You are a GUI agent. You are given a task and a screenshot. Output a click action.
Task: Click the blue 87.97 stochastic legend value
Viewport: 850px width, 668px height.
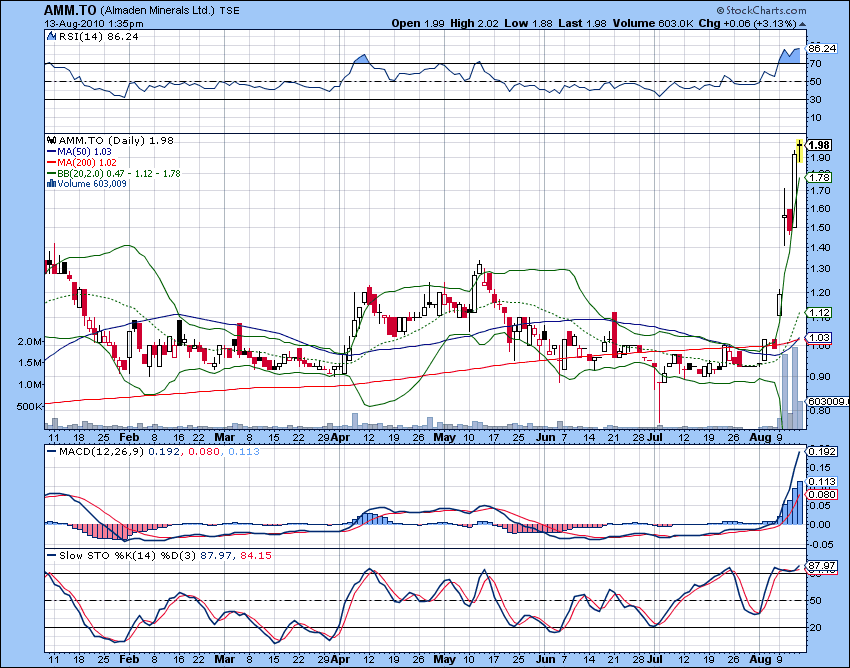click(x=215, y=556)
